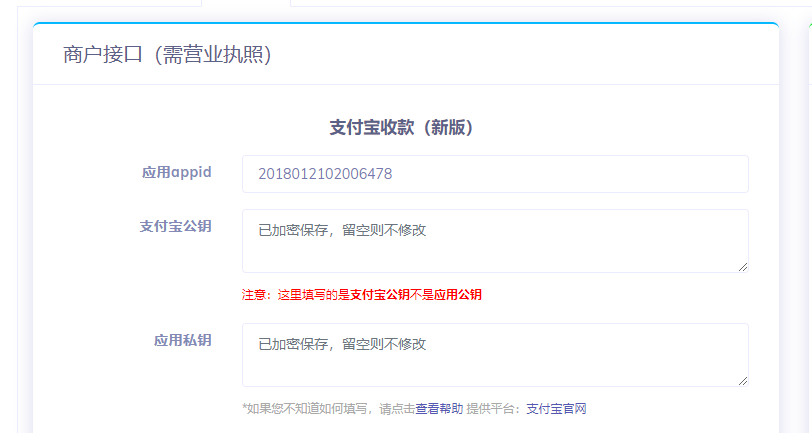812x433 pixels.
Task: Click the 应用私钥 label
Action: pyautogui.click(x=183, y=340)
